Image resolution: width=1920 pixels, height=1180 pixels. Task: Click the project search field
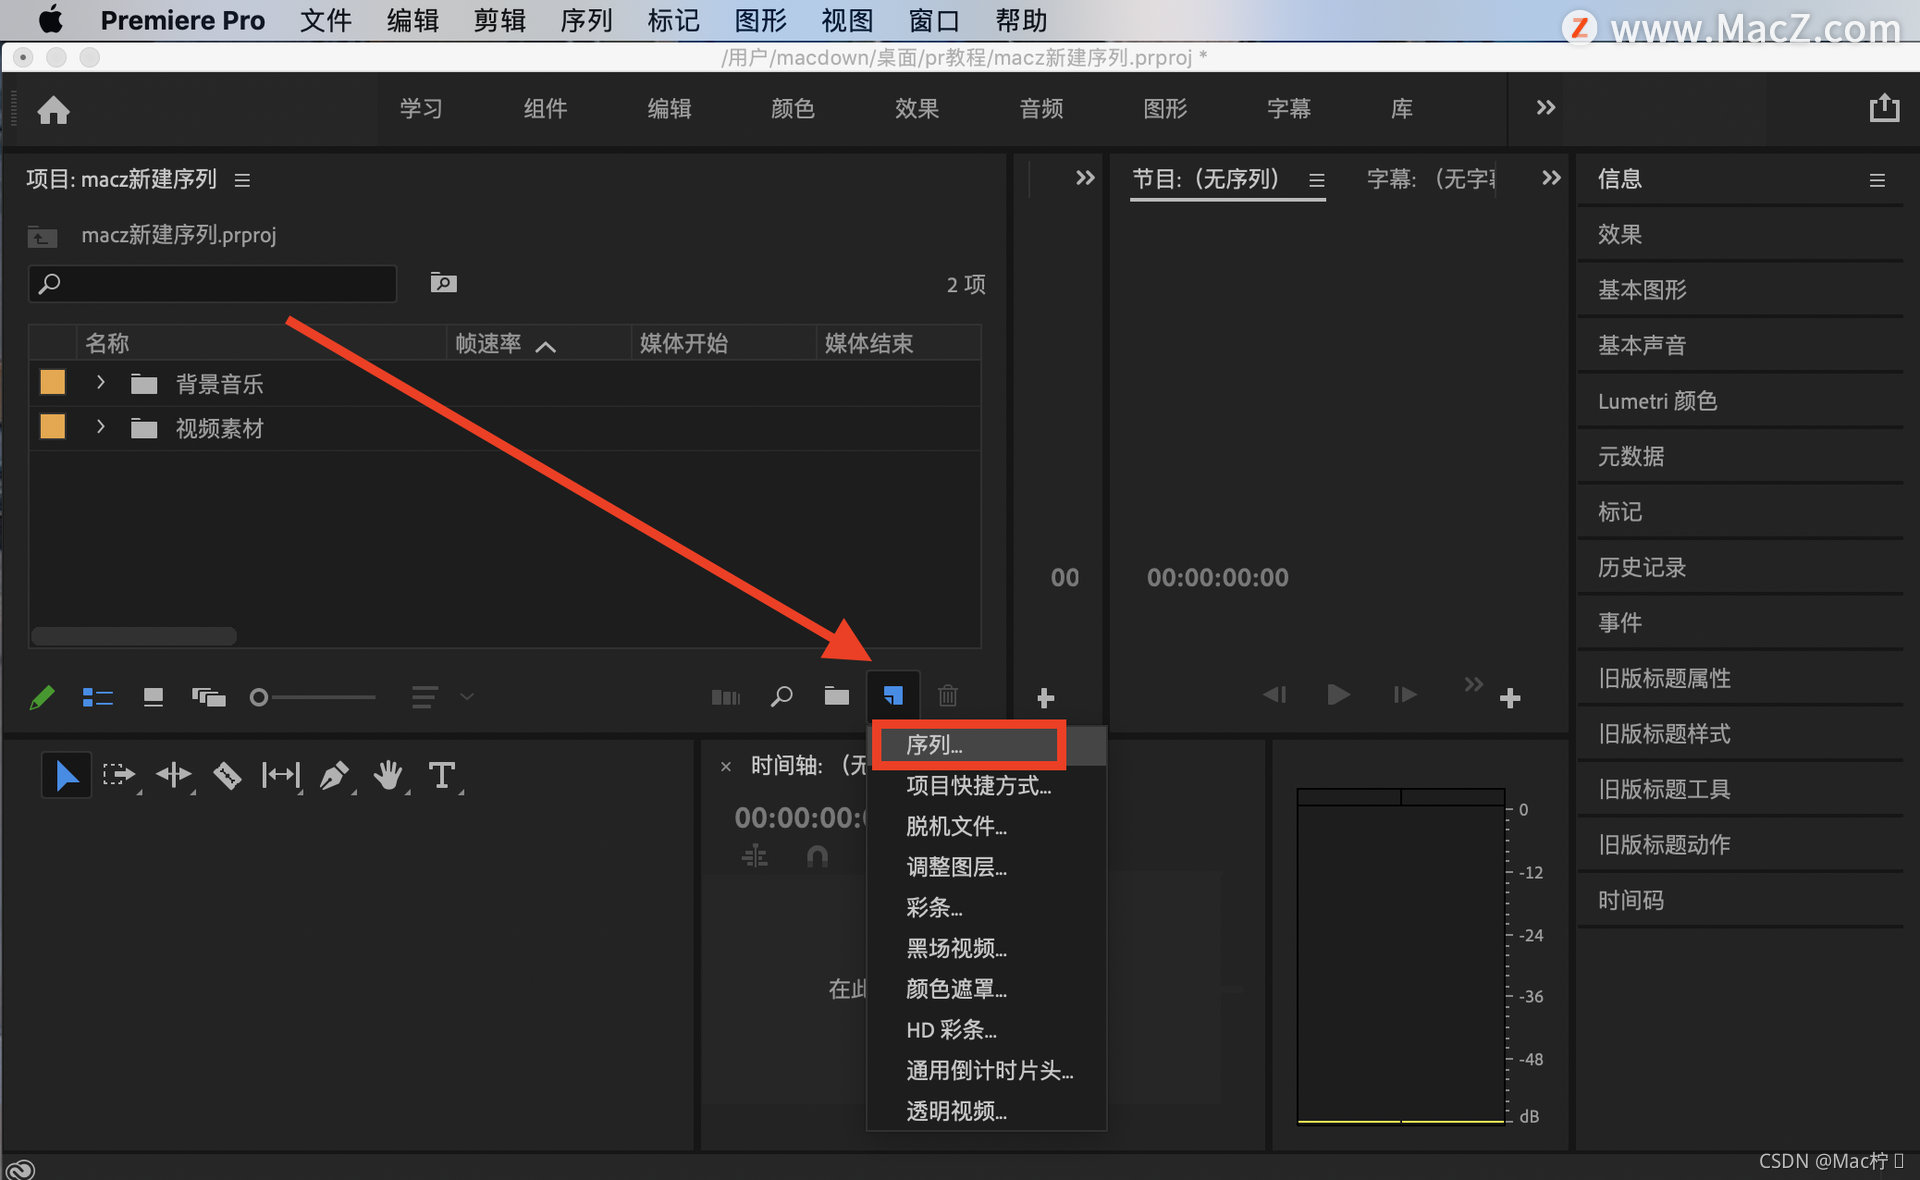coord(213,284)
